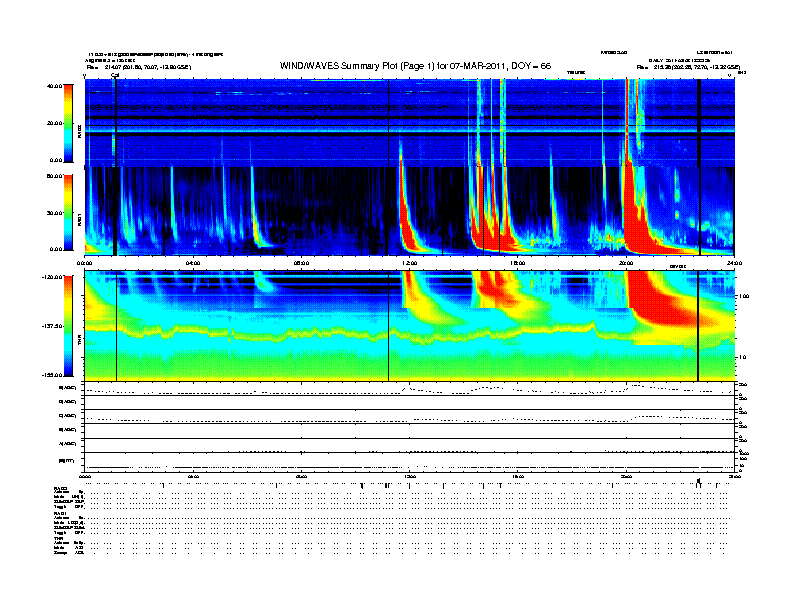Screen dimensions: 792x612
Task: Click 00:00 time label below RAD1 panel
Action: pos(84,263)
